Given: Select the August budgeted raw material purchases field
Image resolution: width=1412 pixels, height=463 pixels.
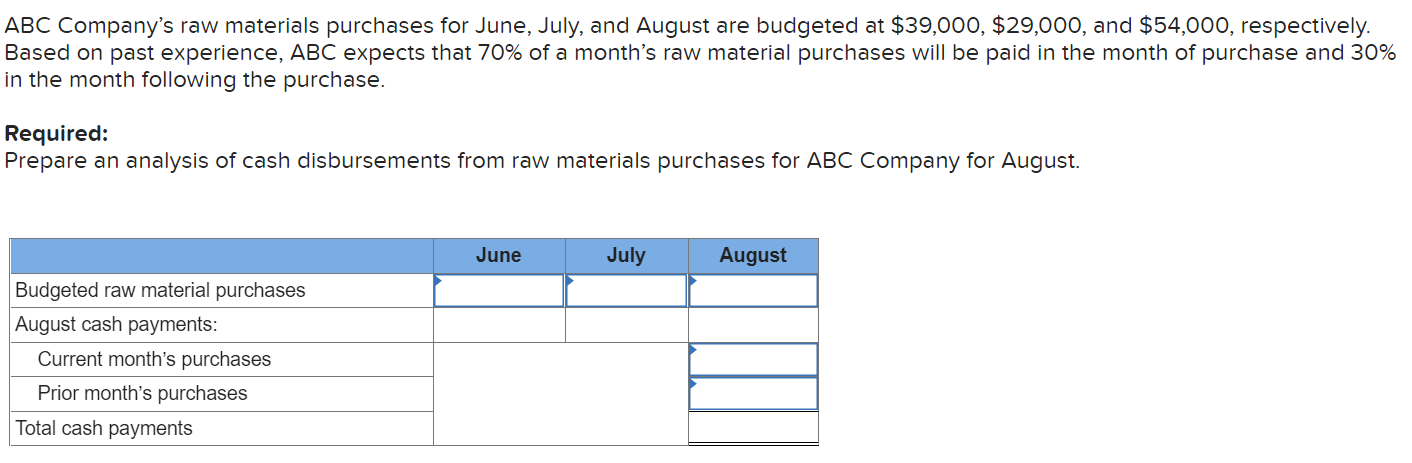Looking at the screenshot, I should (753, 290).
